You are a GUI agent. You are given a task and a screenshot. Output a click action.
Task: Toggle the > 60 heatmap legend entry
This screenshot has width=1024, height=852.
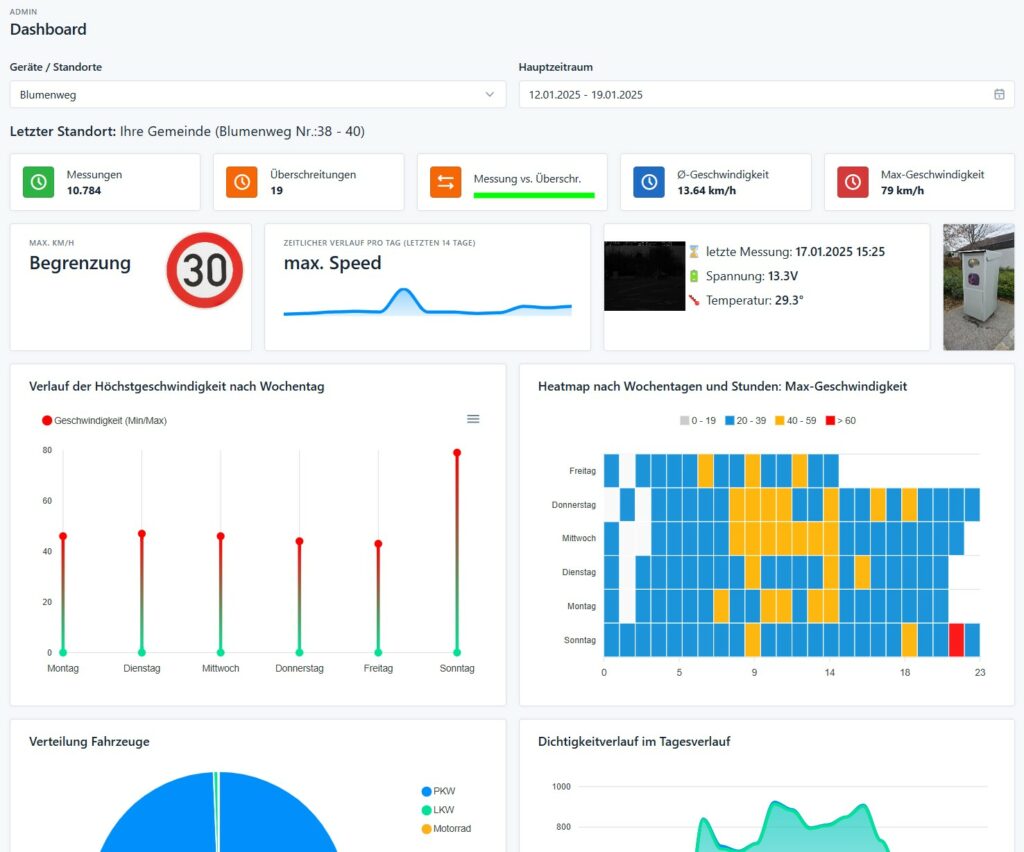coord(841,420)
